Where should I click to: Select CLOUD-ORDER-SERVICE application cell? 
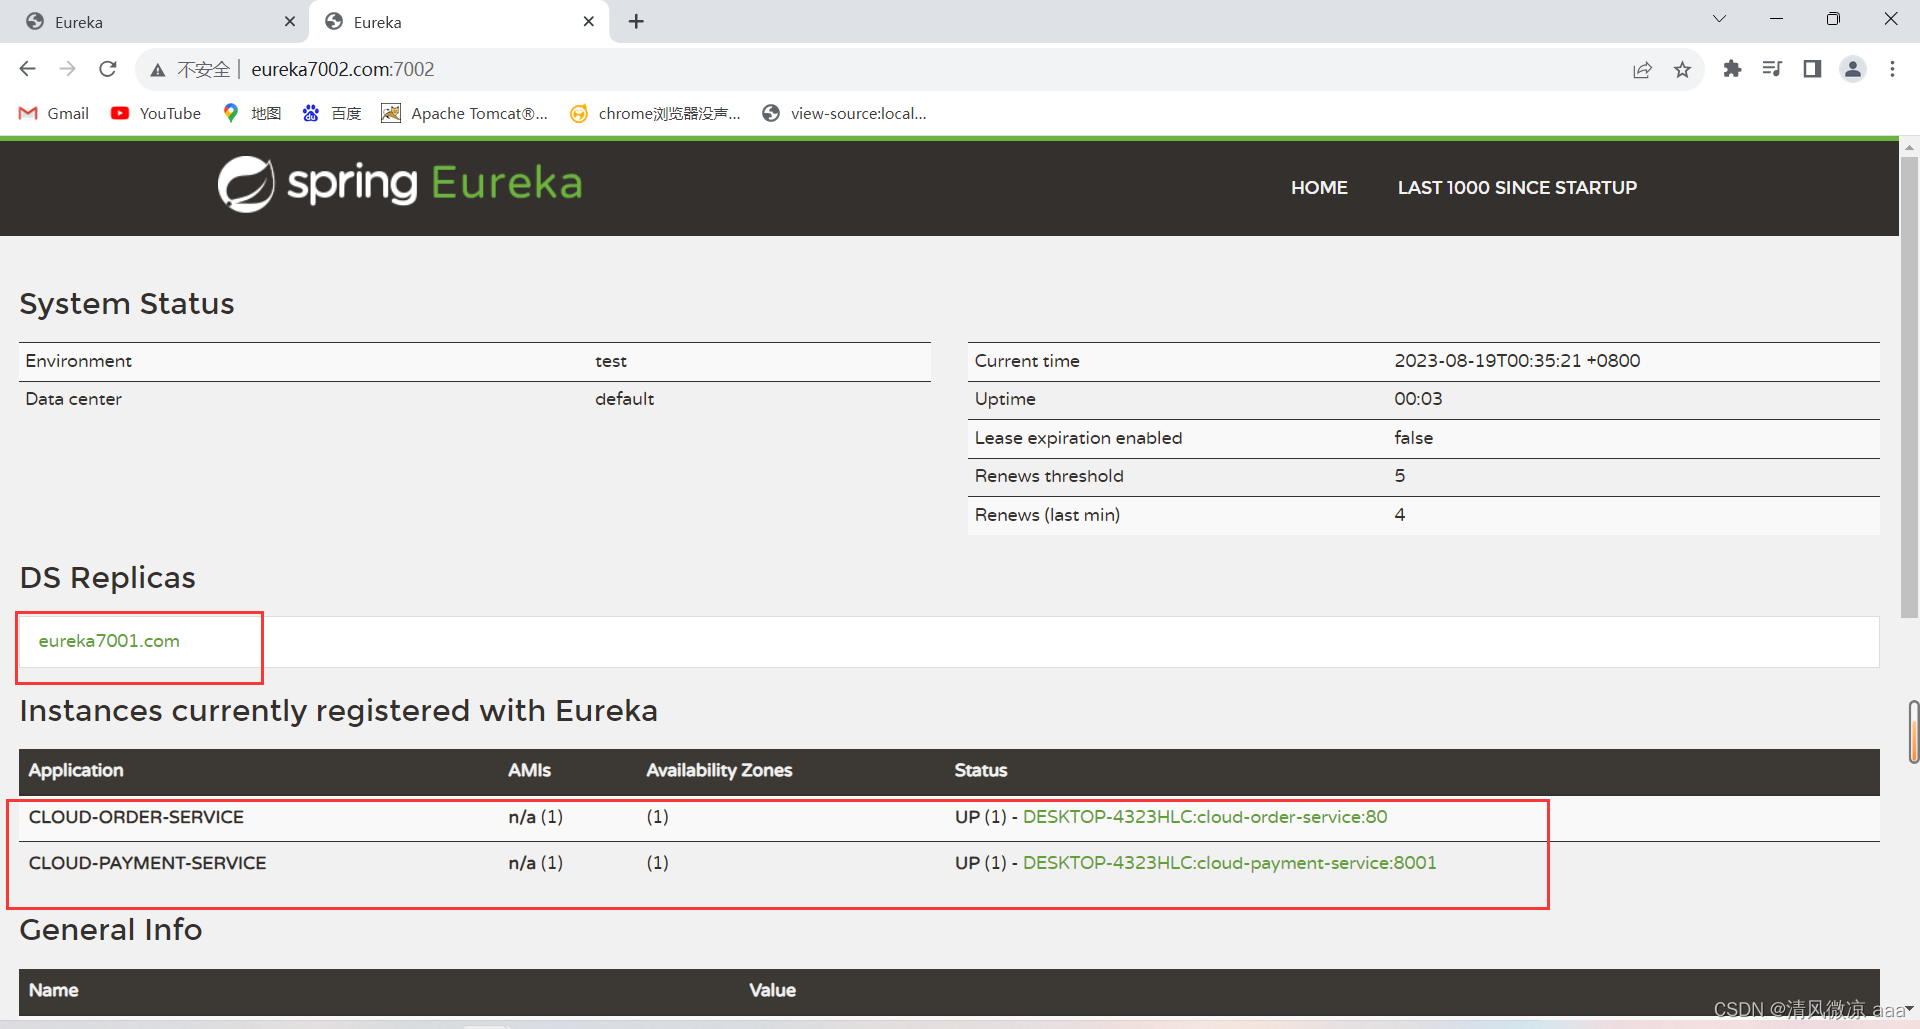click(136, 817)
